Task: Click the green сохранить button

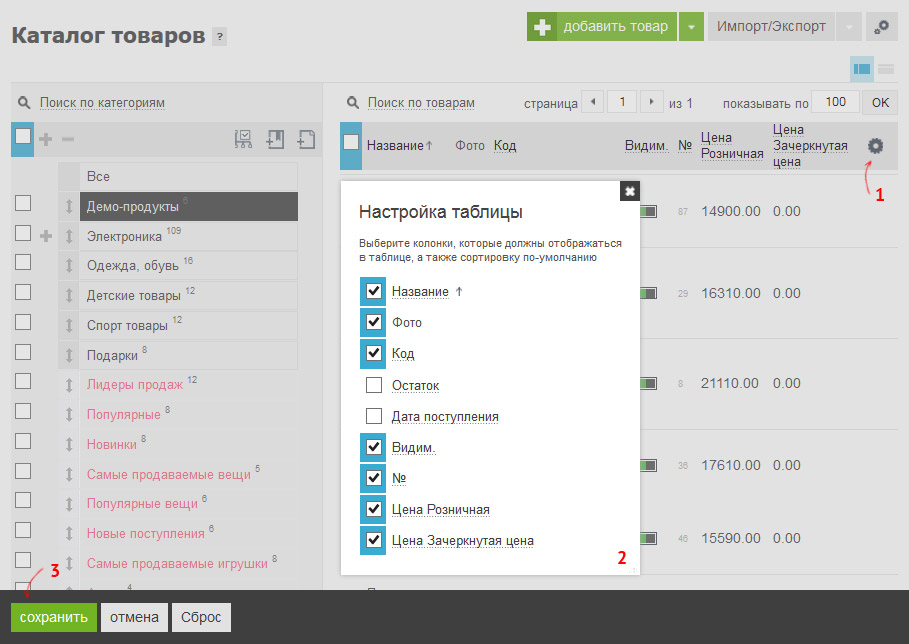Action: 53,617
